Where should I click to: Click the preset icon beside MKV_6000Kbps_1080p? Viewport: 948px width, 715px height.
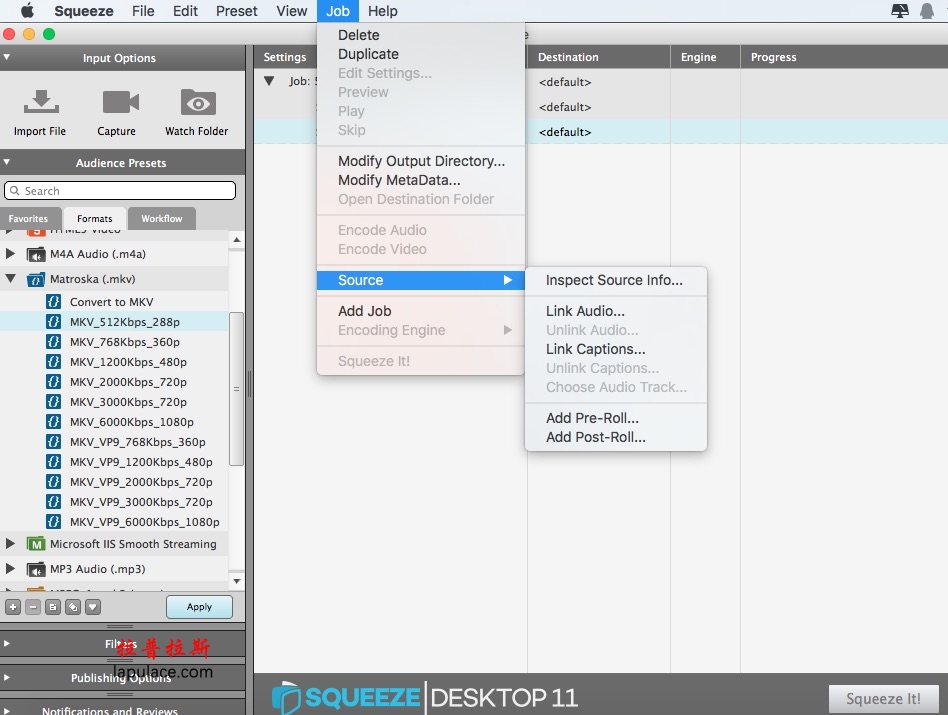coord(53,421)
